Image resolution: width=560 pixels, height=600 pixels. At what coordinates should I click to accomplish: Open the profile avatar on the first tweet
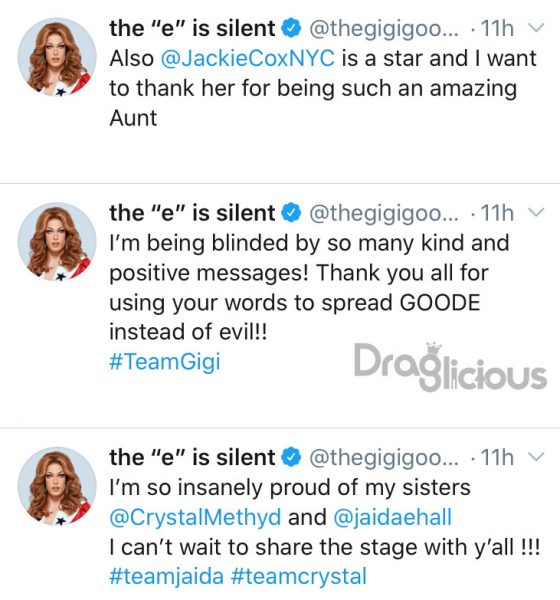click(57, 57)
